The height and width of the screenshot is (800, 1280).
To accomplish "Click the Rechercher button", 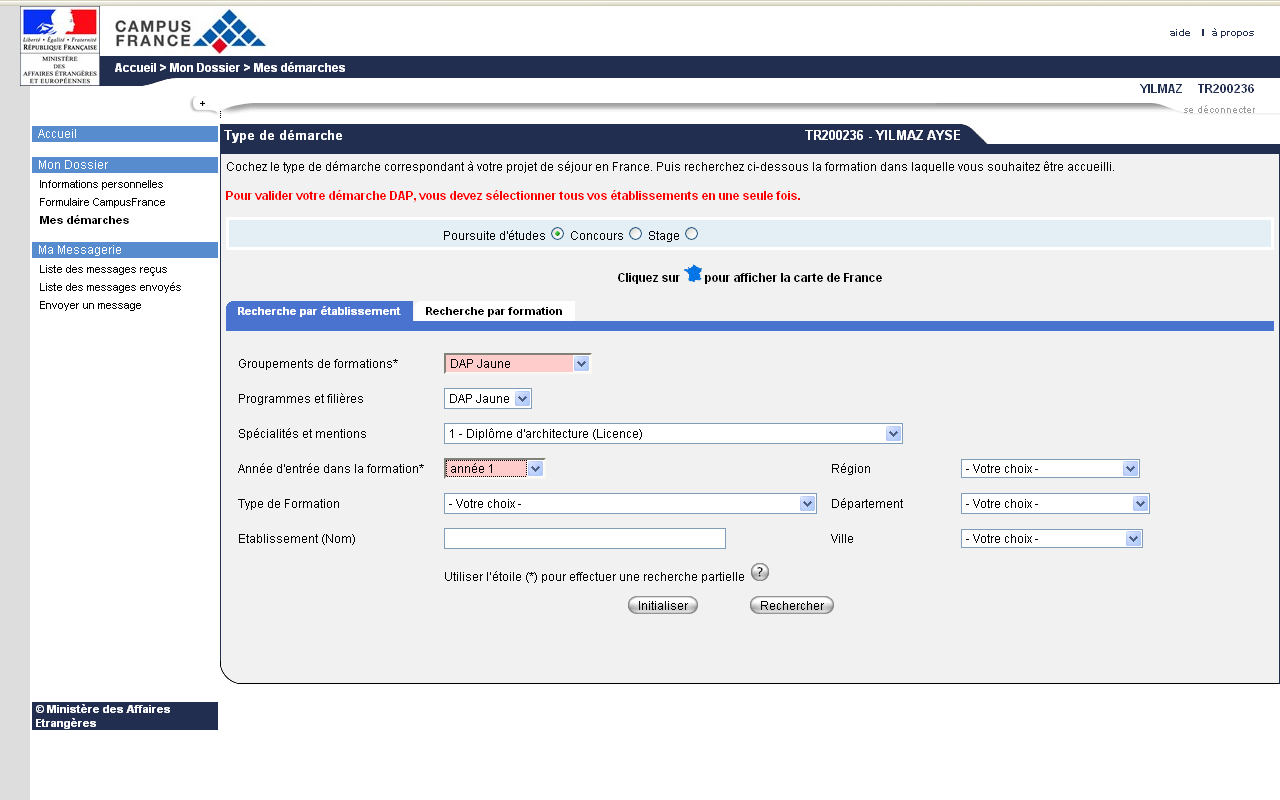I will 792,605.
